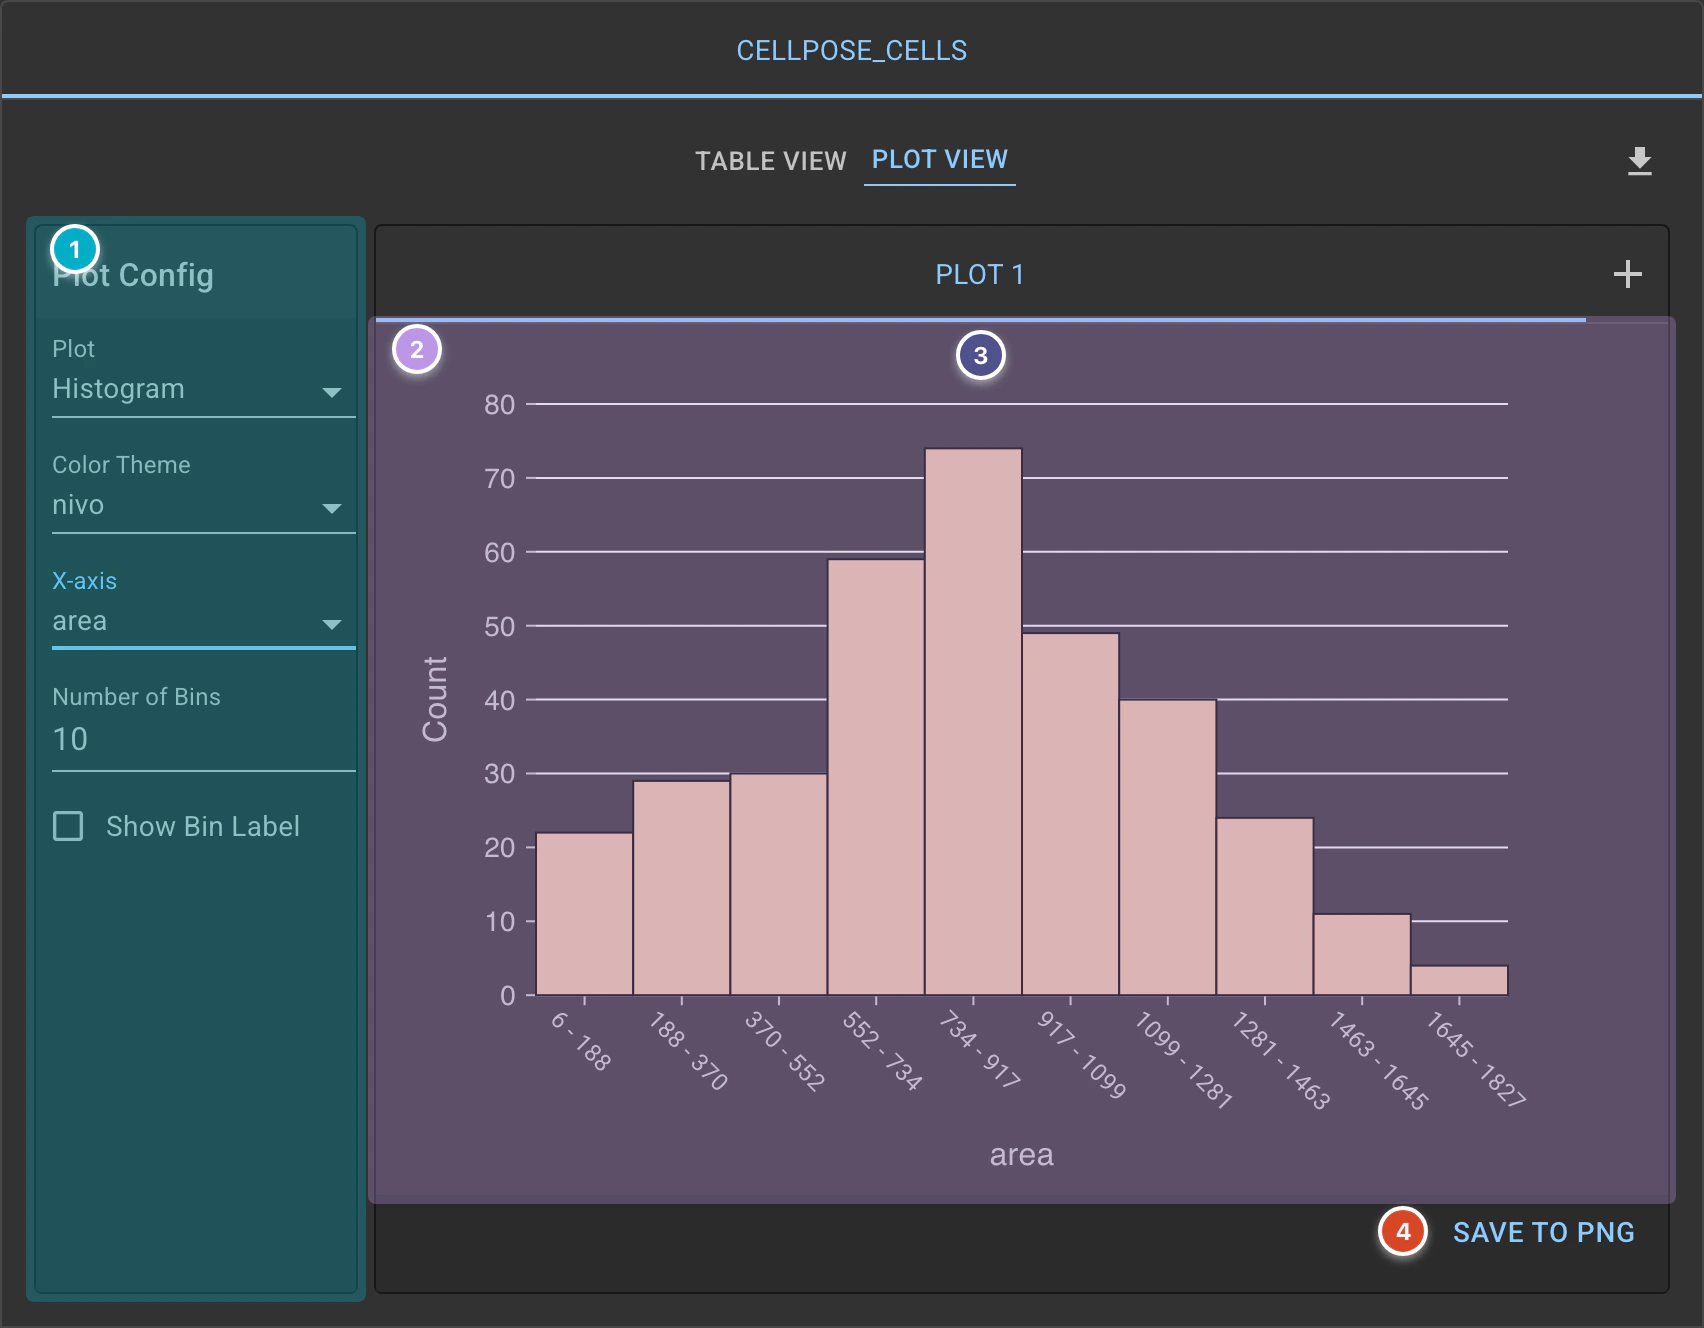Enable the Show Bin Label checkbox
Viewport: 1704px width, 1328px height.
pos(68,826)
